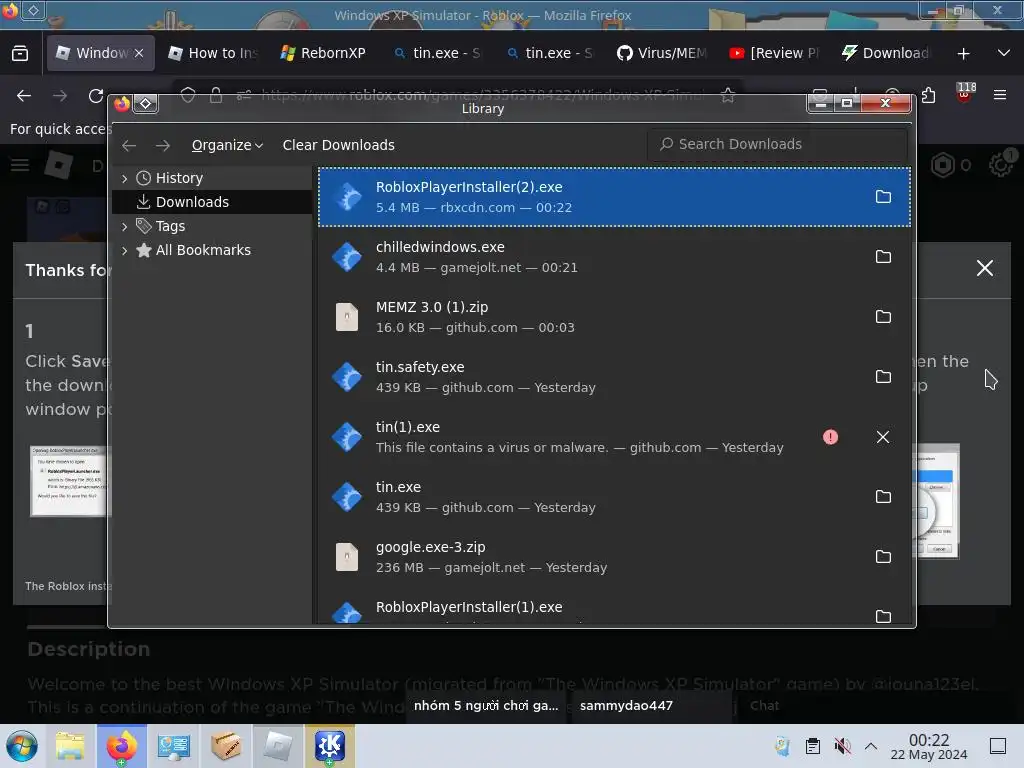Click Firefox icon in taskbar
This screenshot has height=768, width=1024.
(121, 746)
